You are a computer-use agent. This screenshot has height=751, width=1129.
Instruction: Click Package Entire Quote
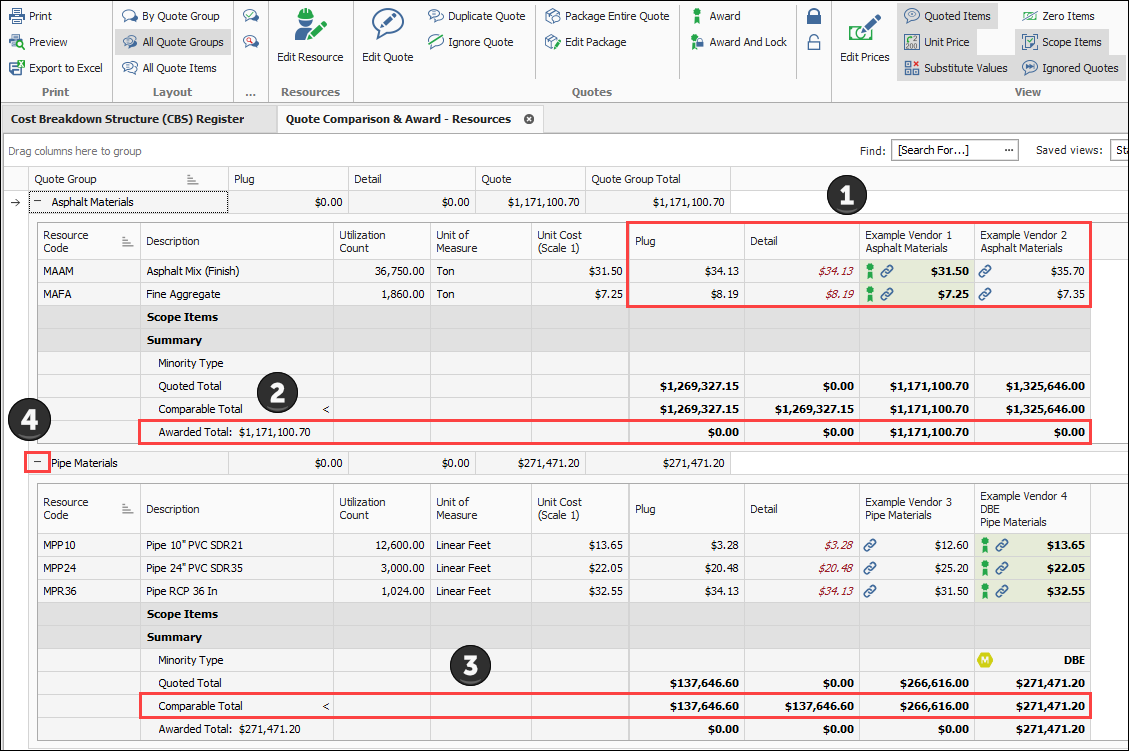coord(607,16)
